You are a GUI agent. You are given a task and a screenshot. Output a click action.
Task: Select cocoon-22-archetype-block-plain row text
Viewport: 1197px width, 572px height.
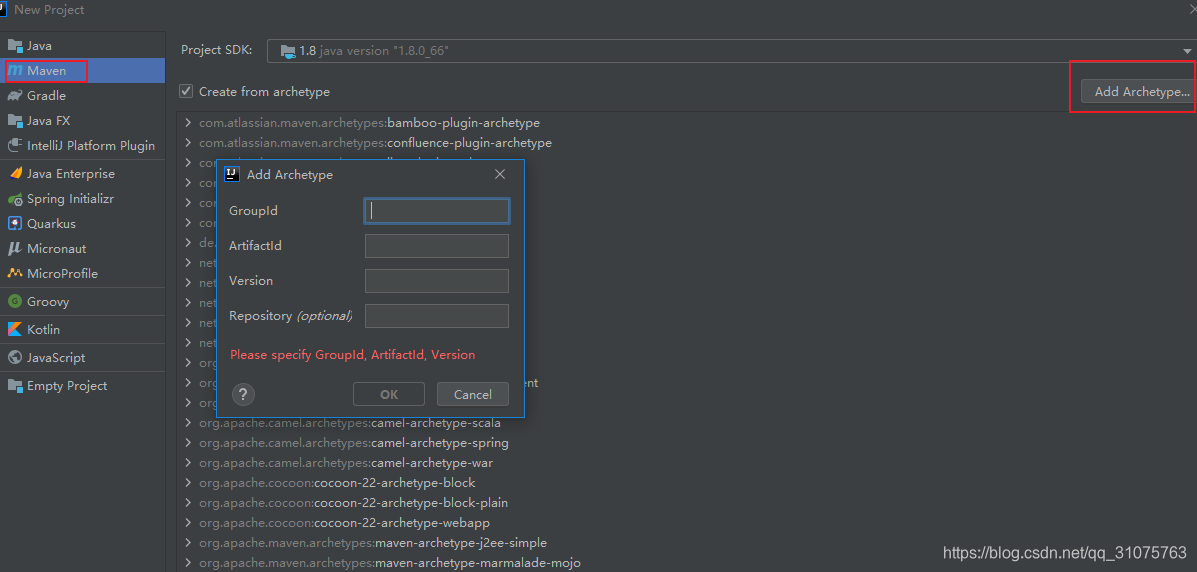353,503
